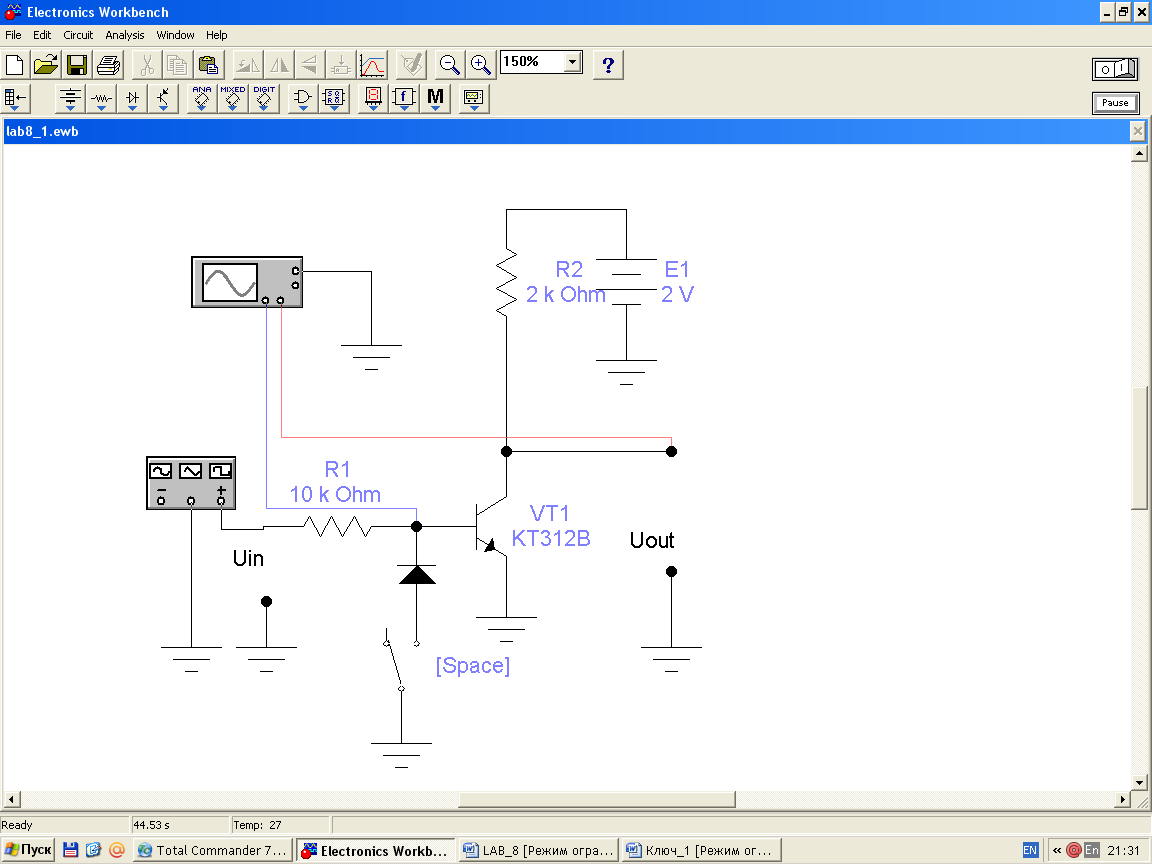Open a circuit file with Open icon
This screenshot has width=1152, height=864.
coord(46,65)
